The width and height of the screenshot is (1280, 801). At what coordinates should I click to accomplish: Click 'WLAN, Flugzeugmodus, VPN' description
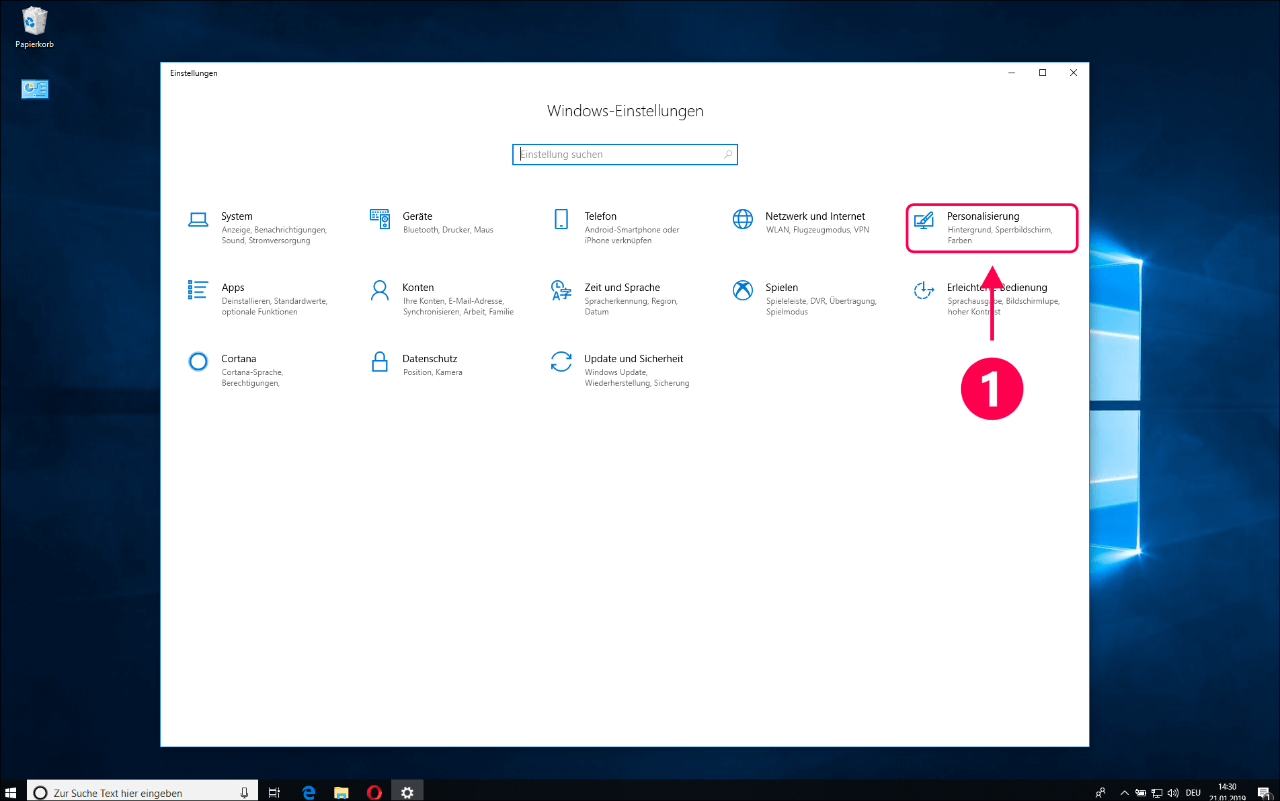[818, 230]
